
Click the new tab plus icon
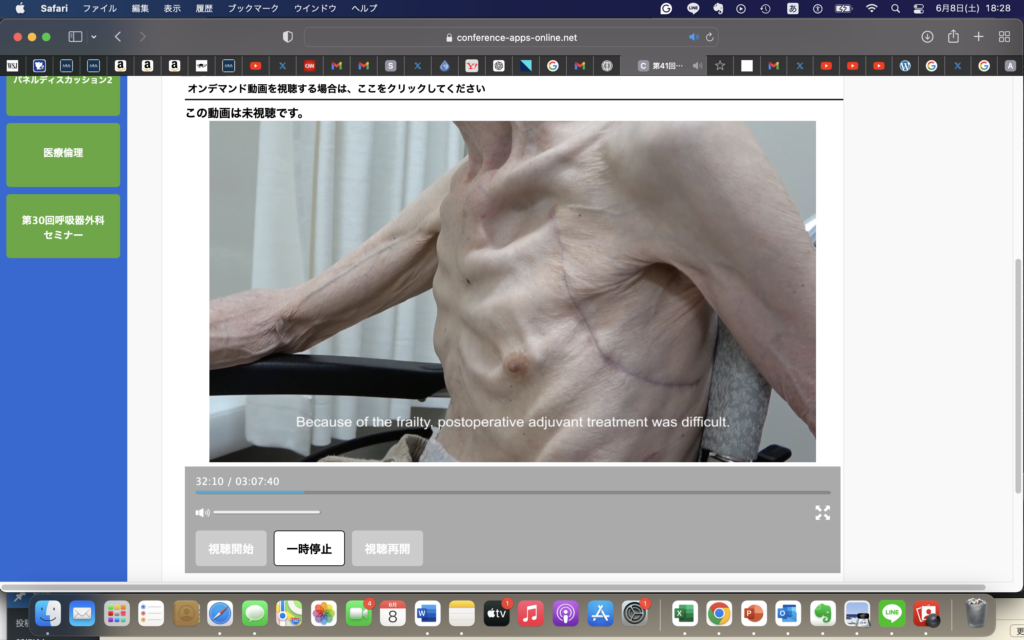[979, 37]
